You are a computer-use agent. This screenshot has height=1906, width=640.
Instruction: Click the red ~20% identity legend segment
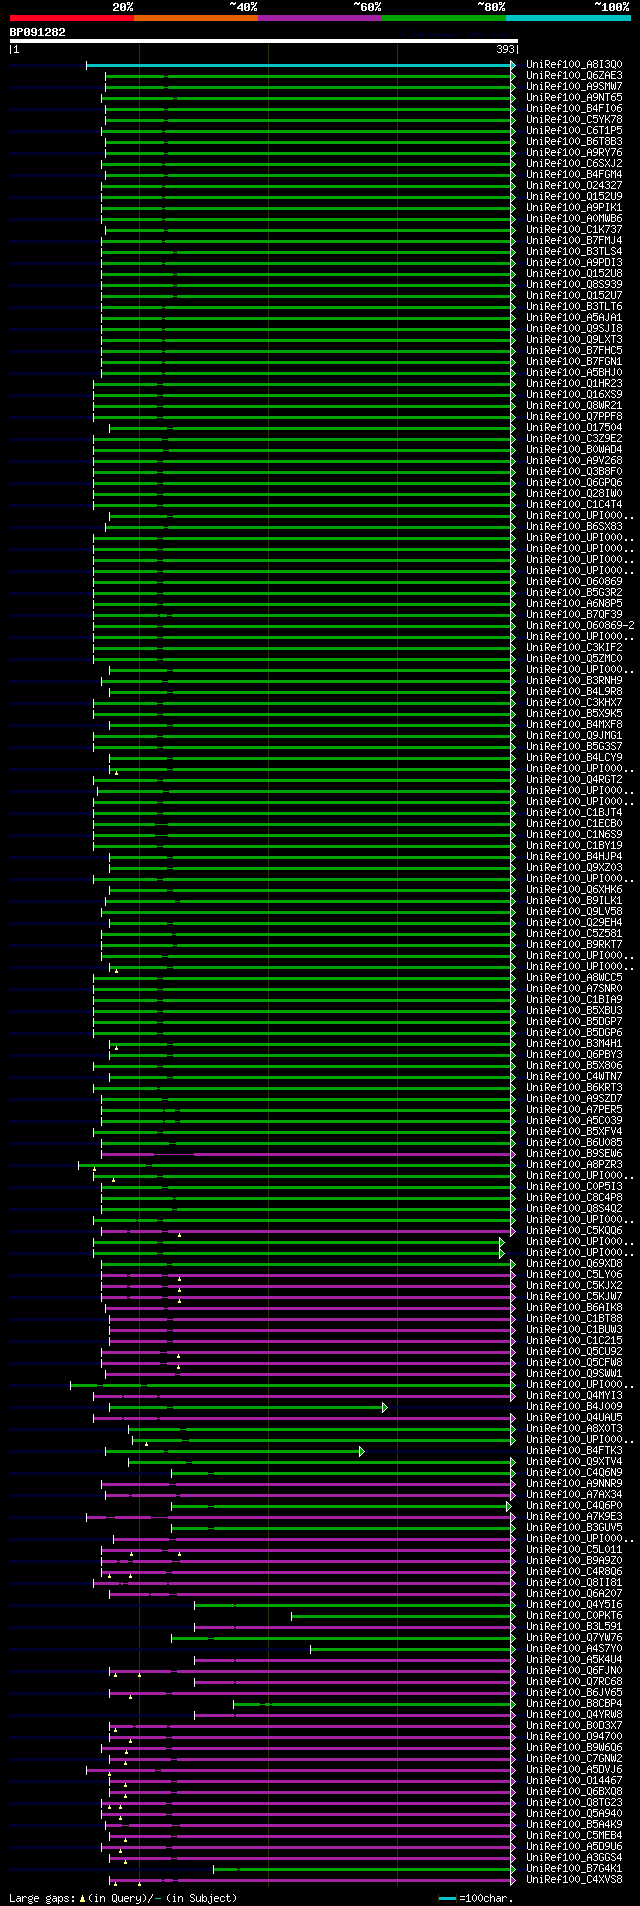pos(72,17)
